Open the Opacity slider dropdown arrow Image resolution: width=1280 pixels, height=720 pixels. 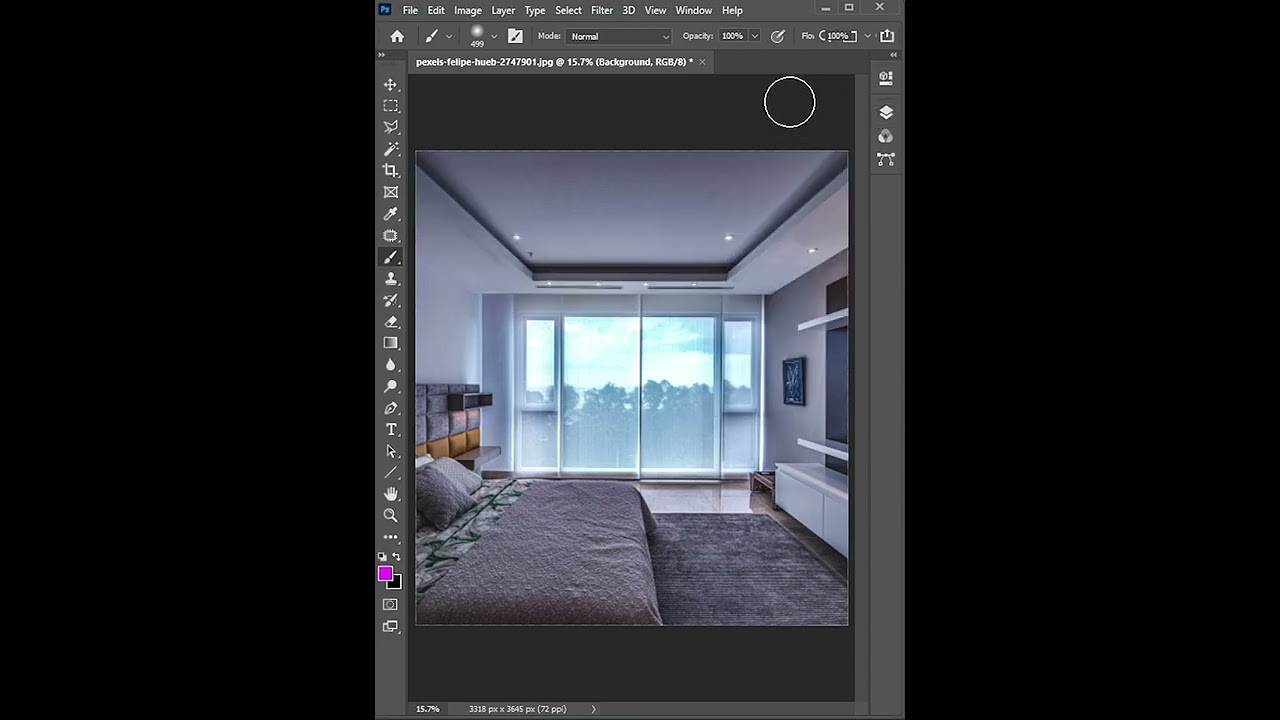tap(754, 36)
